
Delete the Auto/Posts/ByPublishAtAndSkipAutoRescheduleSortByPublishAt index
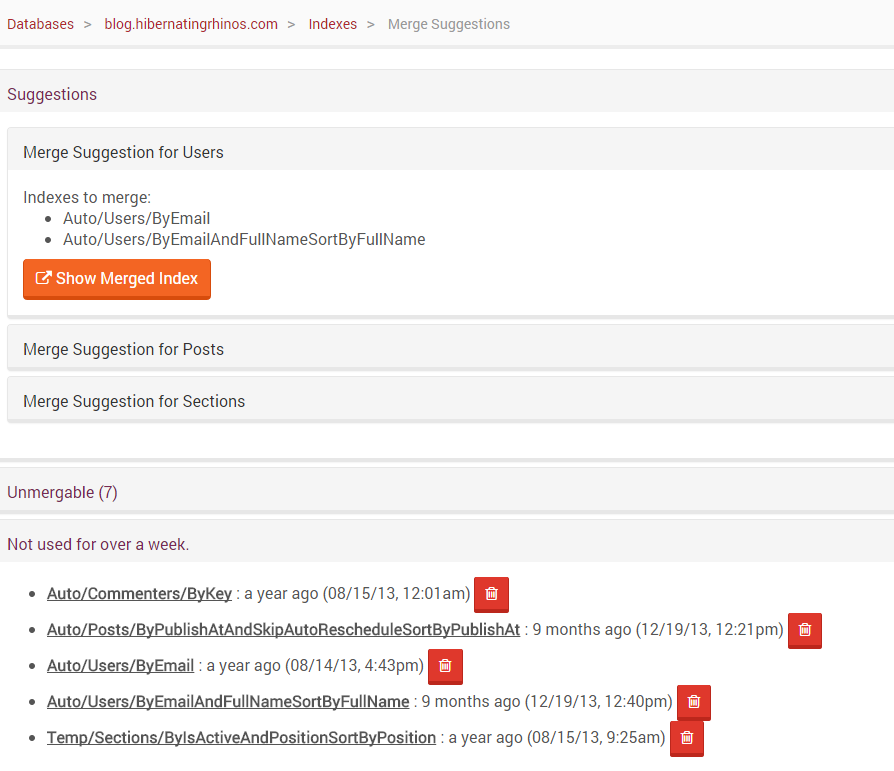tap(804, 630)
